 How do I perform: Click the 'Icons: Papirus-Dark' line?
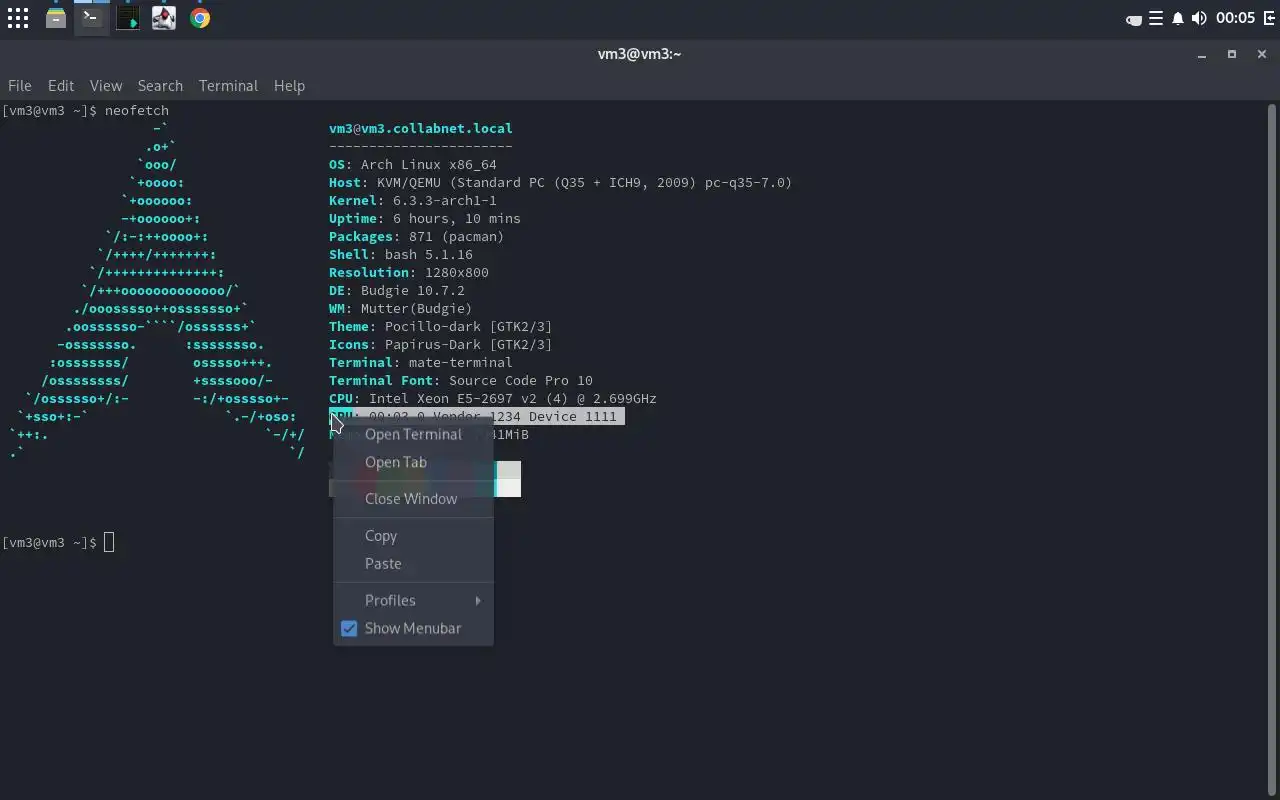click(x=441, y=344)
